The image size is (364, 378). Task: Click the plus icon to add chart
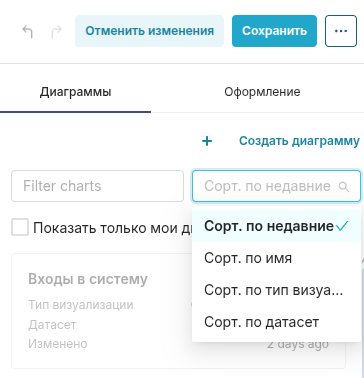coord(207,141)
